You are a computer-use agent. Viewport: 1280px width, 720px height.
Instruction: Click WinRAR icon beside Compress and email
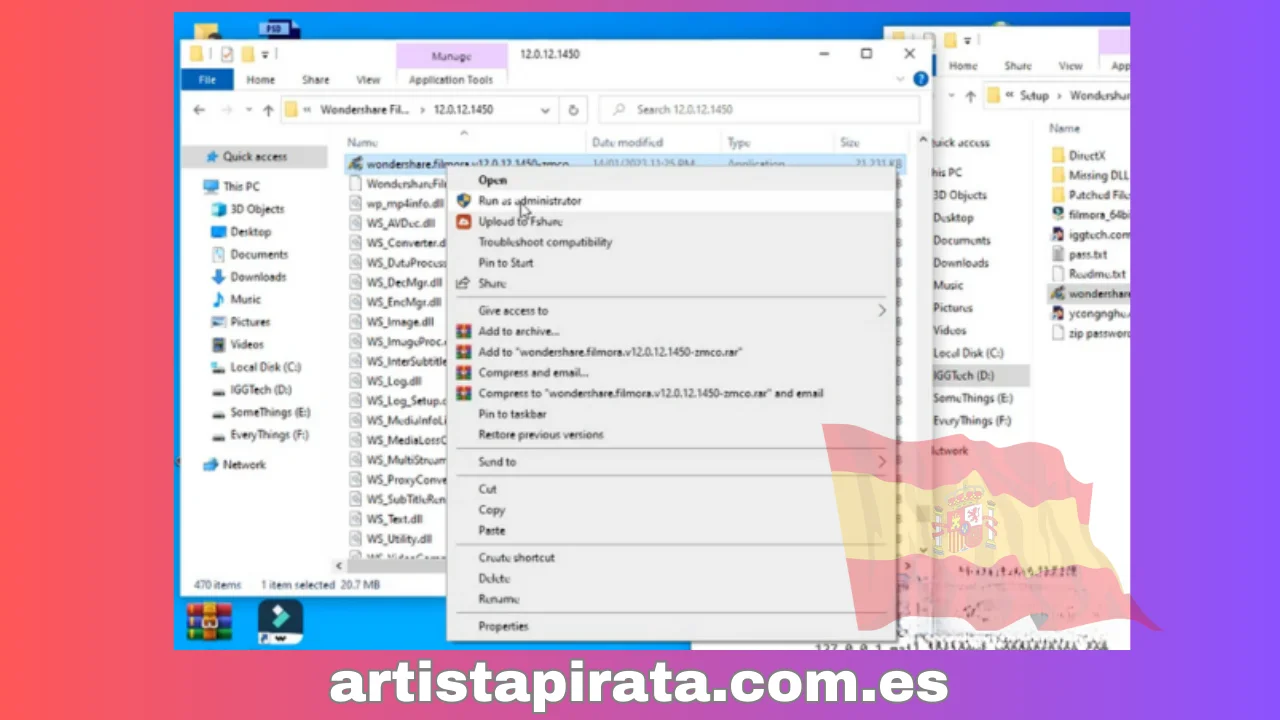coord(463,373)
